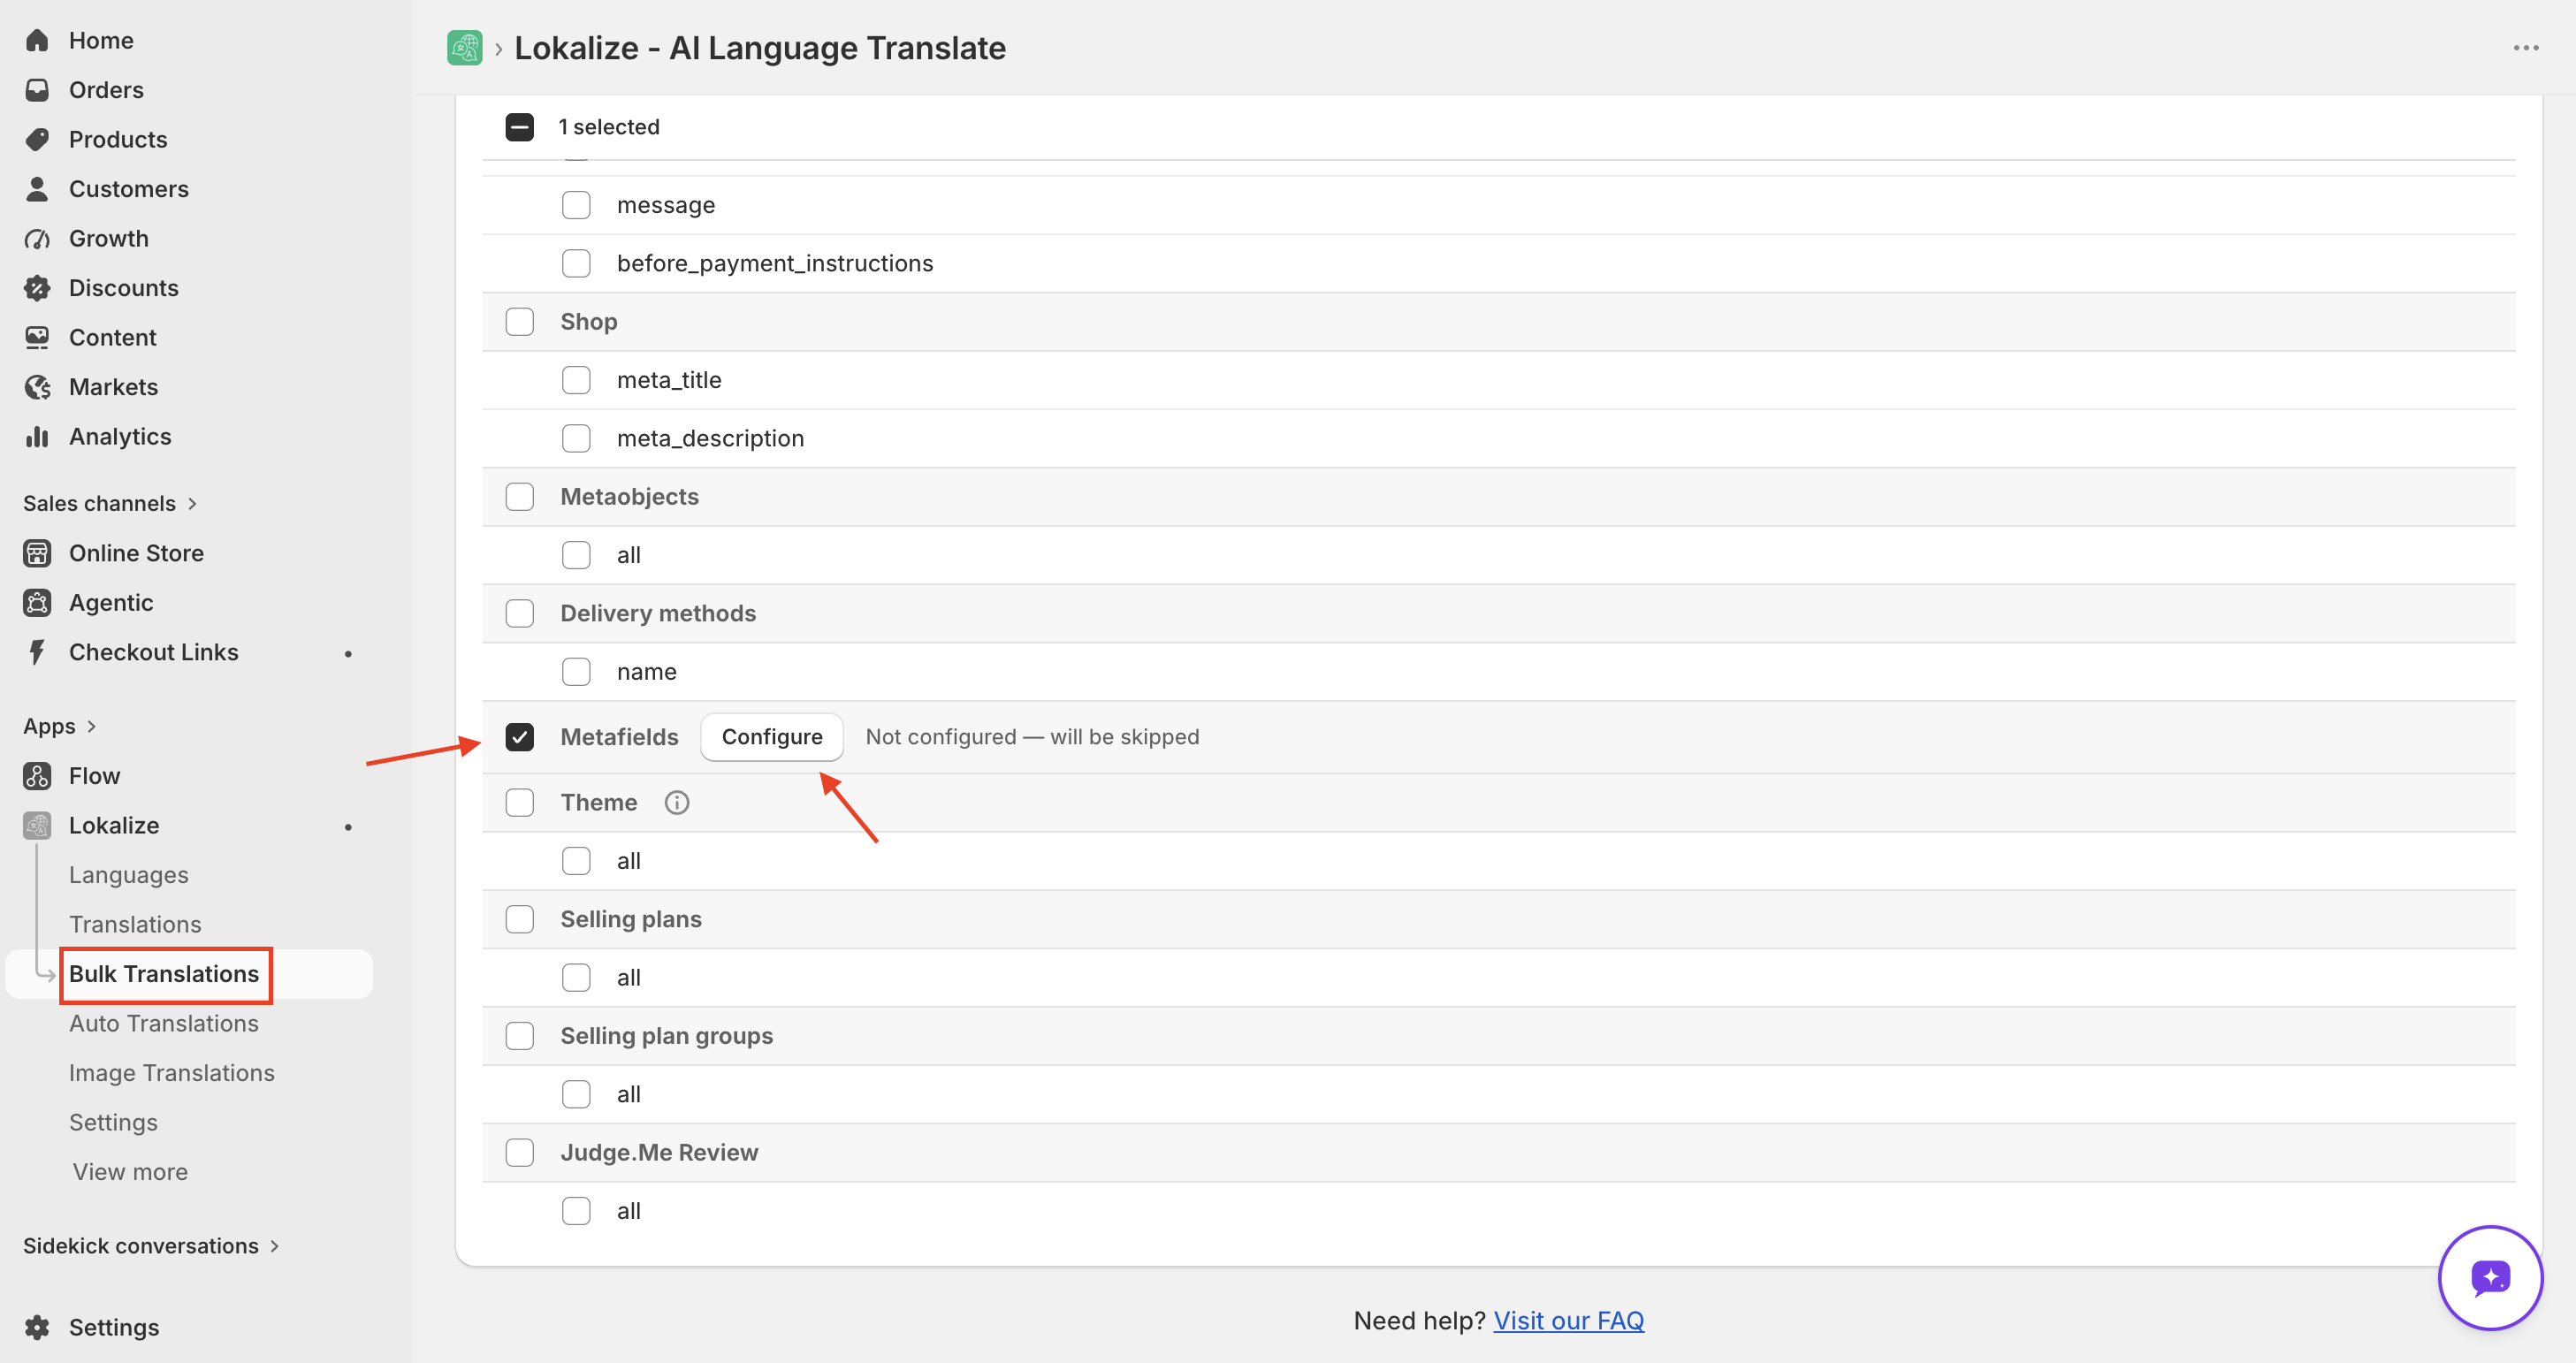This screenshot has height=1363, width=2576.
Task: Deselect all via the '1 selected' checkbox
Action: coord(519,127)
